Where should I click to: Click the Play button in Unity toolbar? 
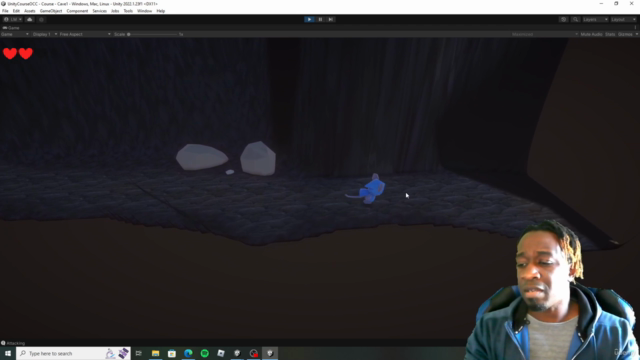[x=309, y=19]
